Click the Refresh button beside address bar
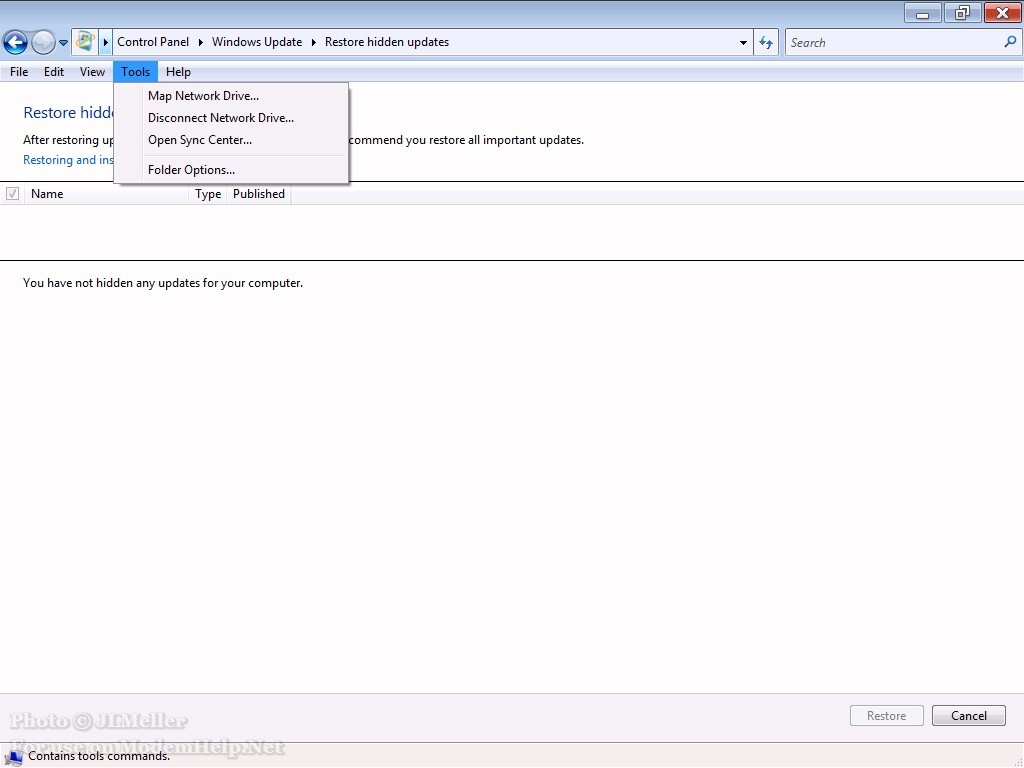 [766, 43]
